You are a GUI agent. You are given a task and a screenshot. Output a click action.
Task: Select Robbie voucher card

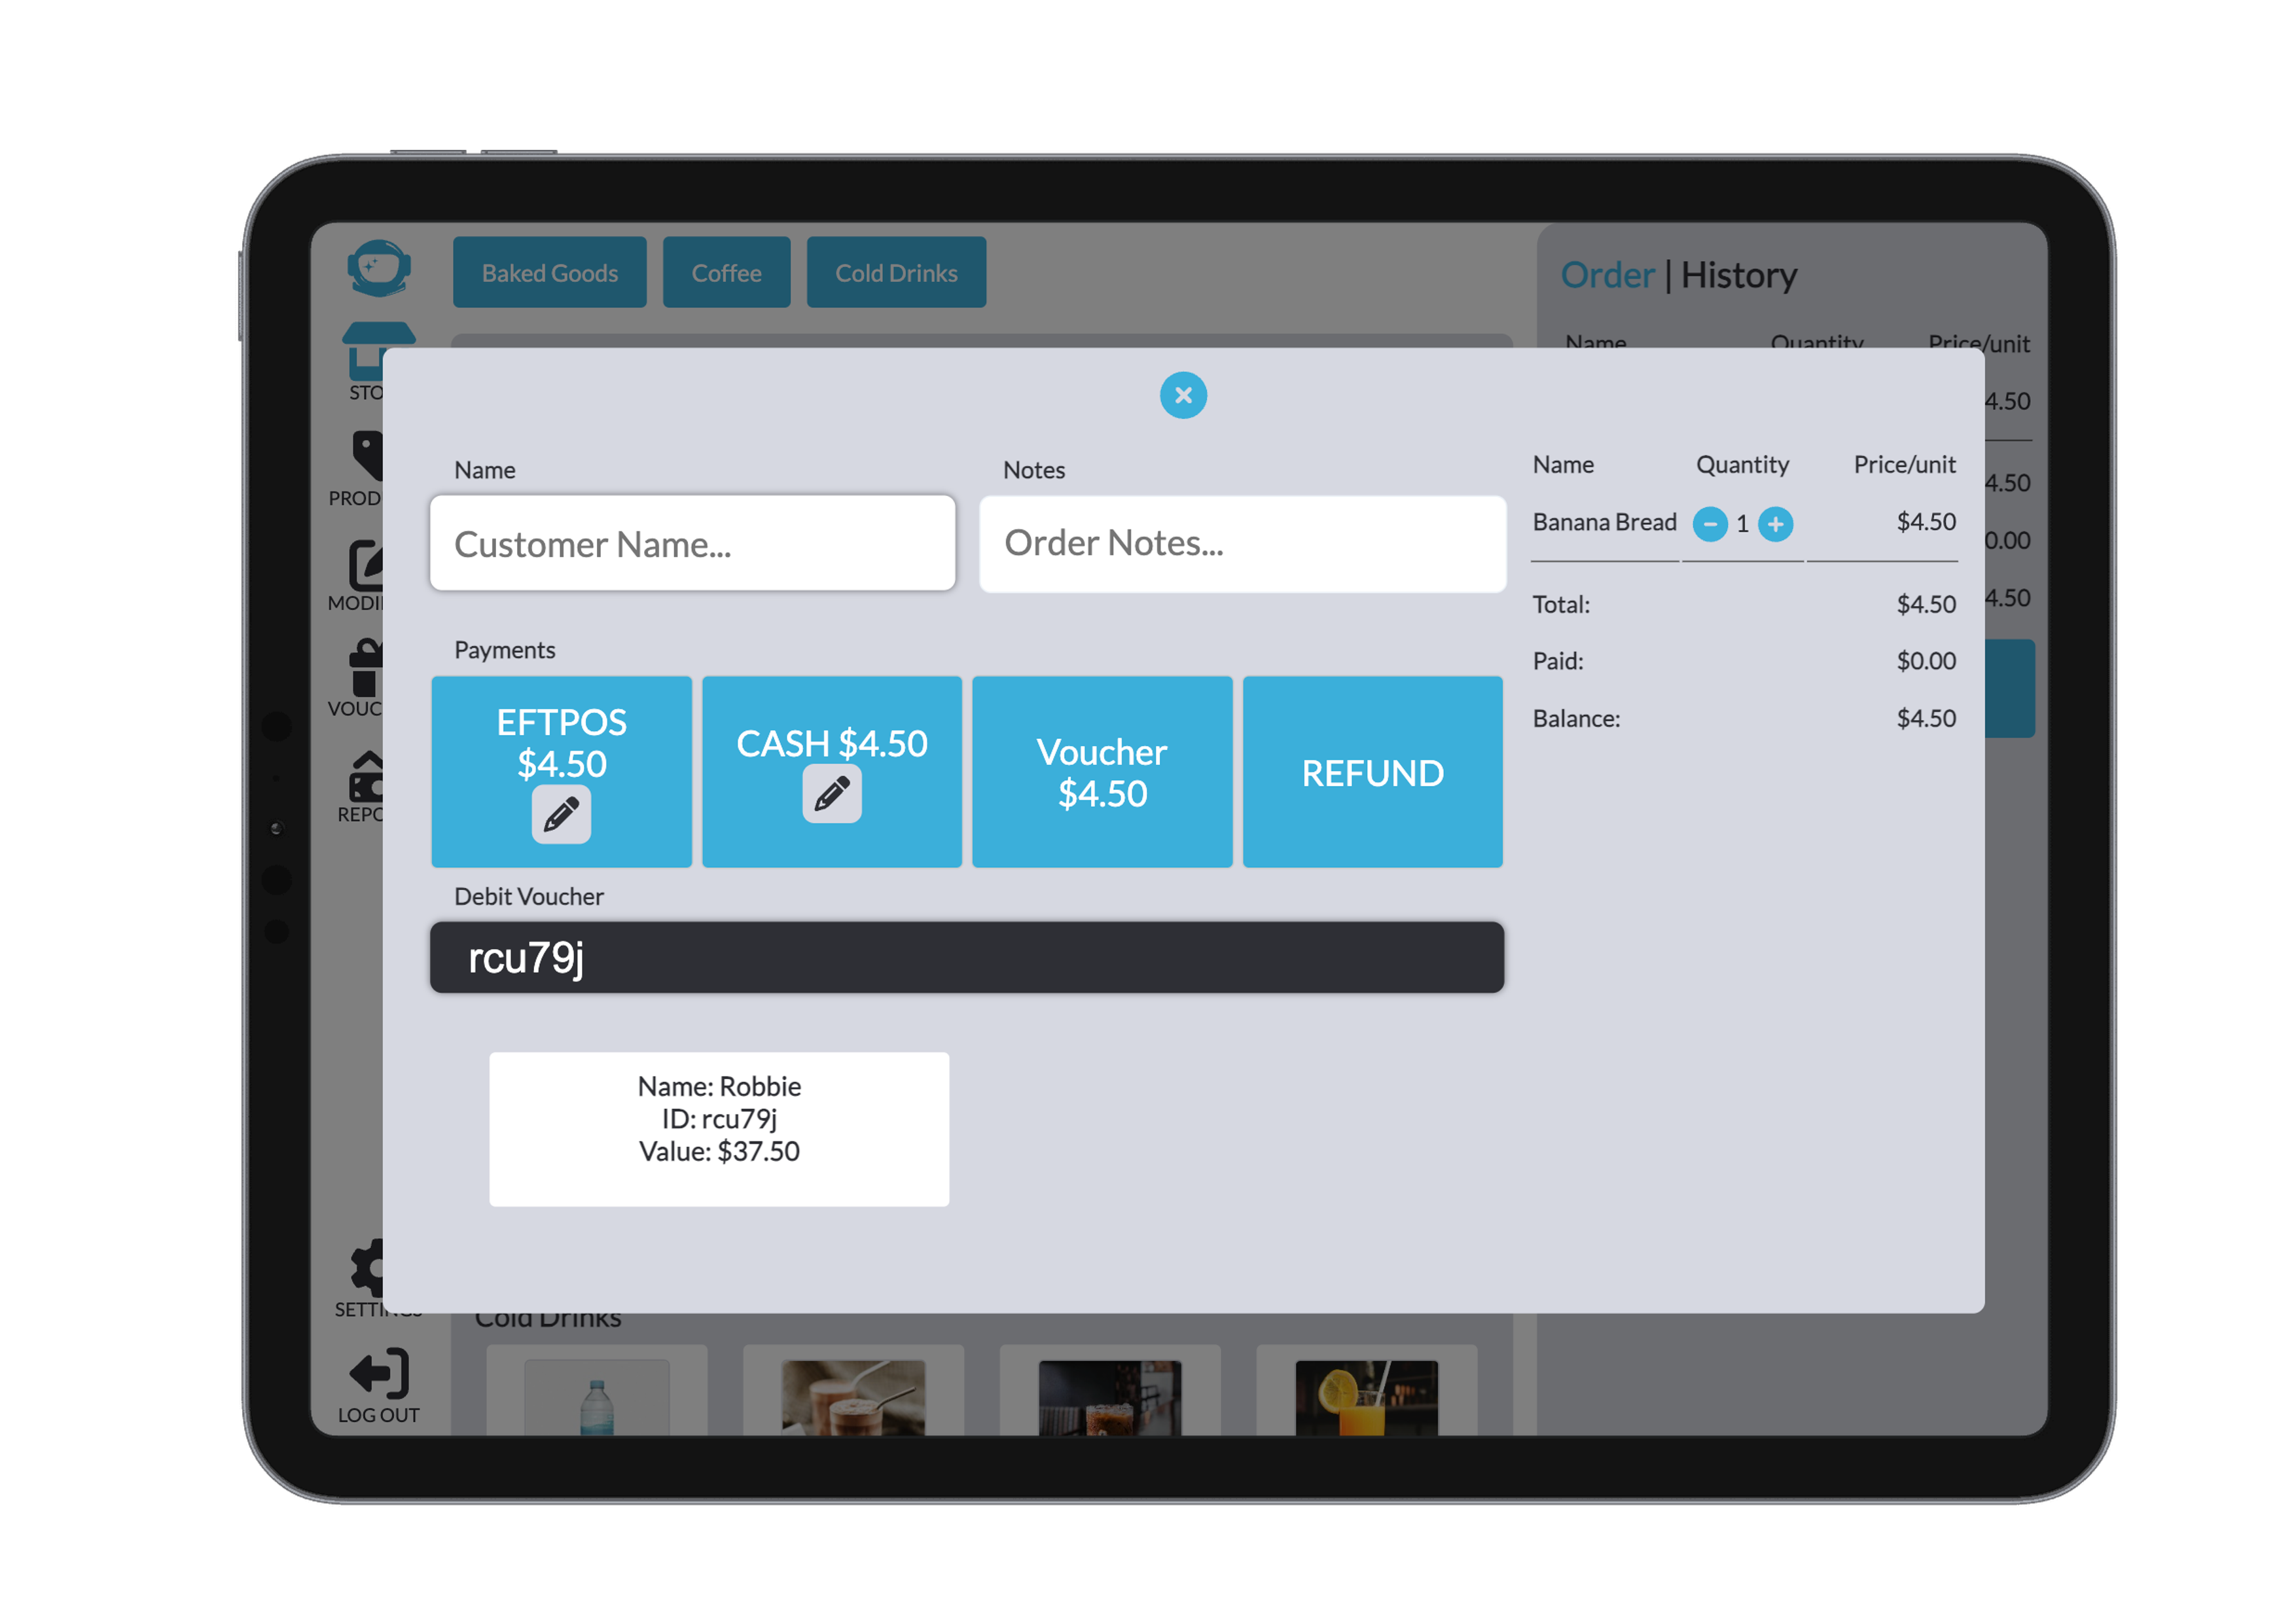[x=719, y=1128]
